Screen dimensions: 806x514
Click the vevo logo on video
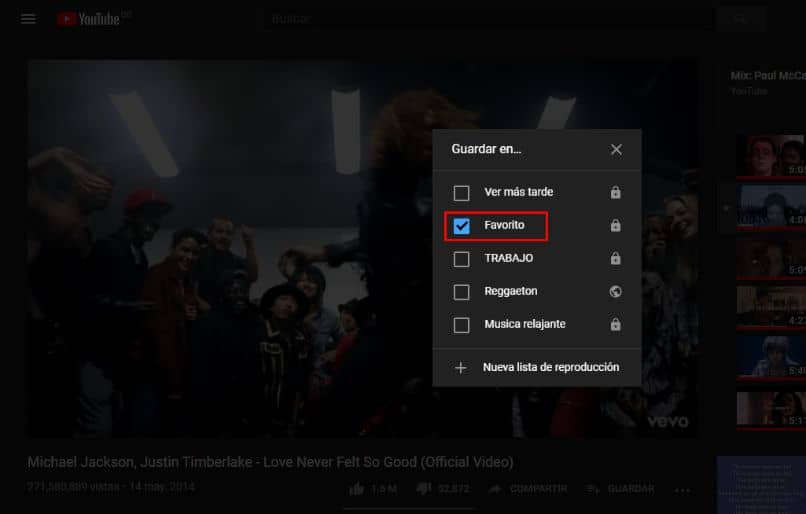668,422
